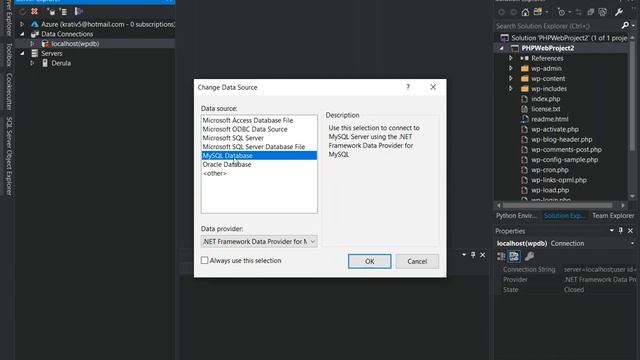Select index.php in Solution Explorer
The image size is (640, 360).
545,99
